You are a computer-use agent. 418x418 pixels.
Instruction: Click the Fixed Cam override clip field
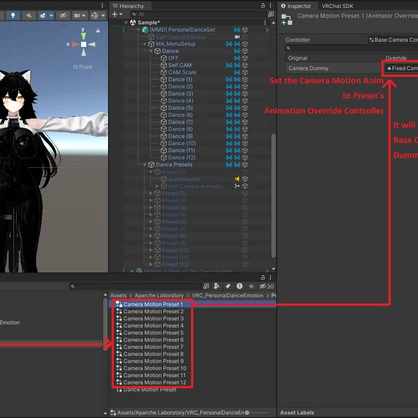coord(400,68)
